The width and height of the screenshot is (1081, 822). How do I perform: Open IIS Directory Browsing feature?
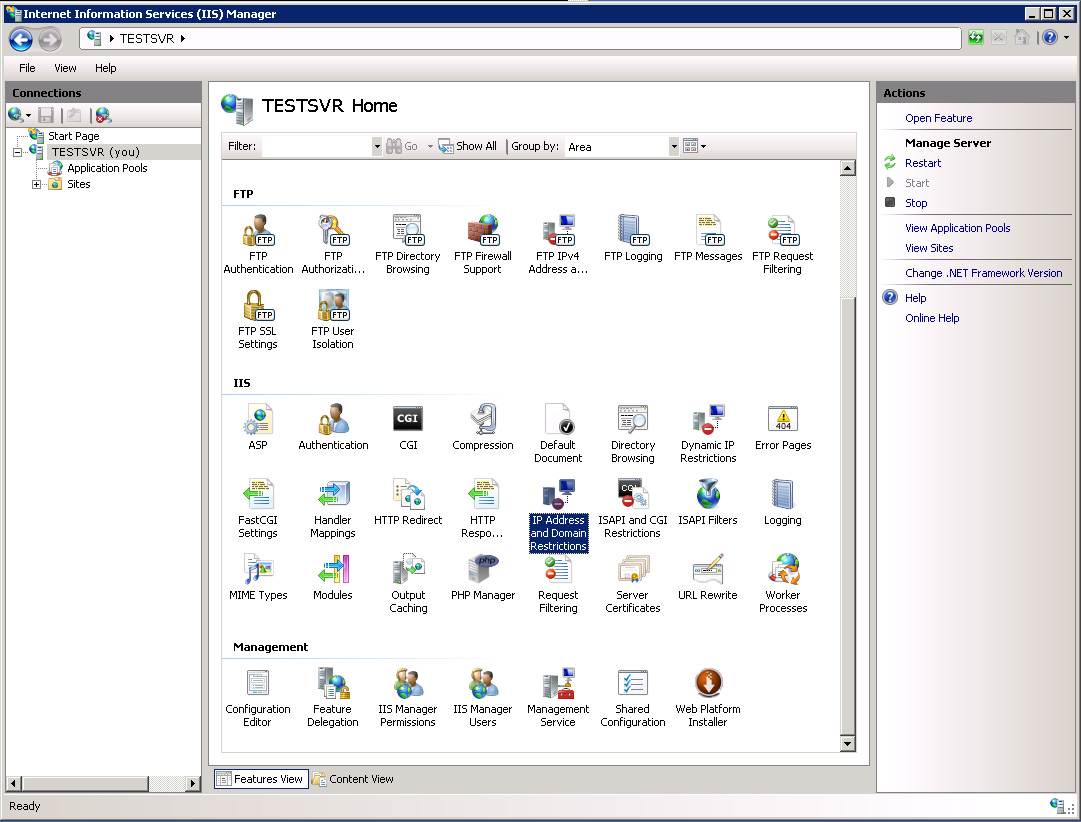[633, 433]
